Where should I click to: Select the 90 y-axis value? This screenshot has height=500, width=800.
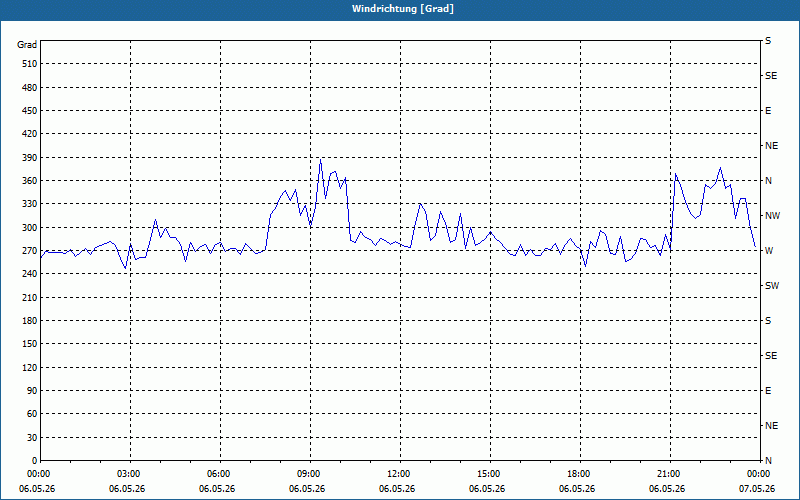pos(32,391)
